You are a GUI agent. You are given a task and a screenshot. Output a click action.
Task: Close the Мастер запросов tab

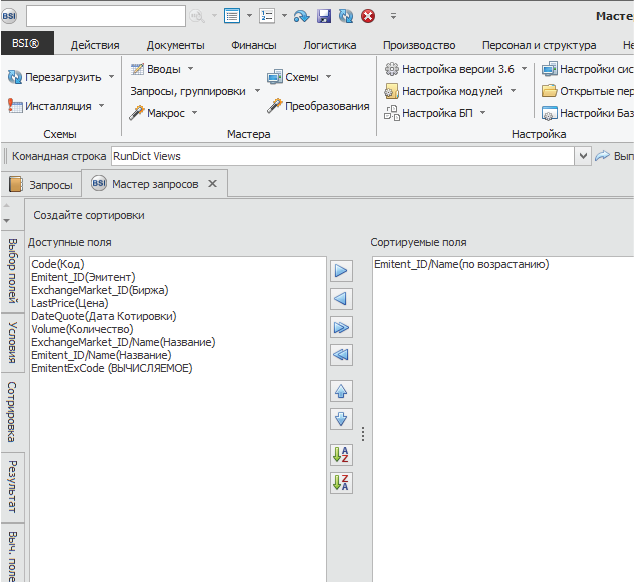(213, 184)
